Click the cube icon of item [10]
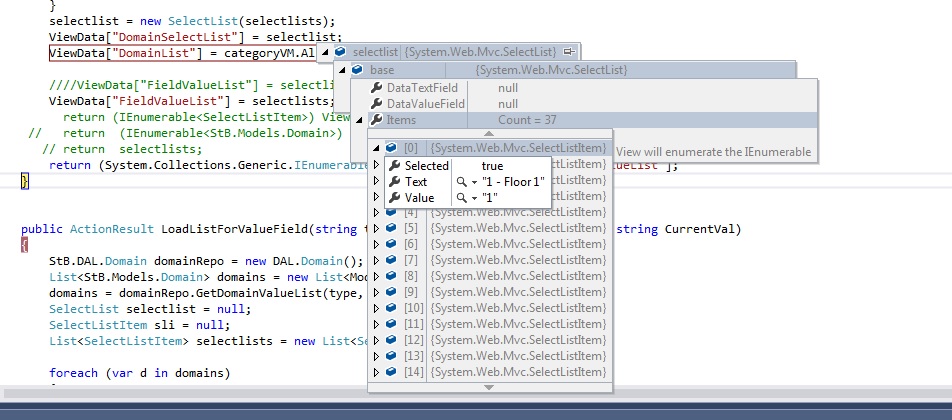 pyautogui.click(x=392, y=308)
